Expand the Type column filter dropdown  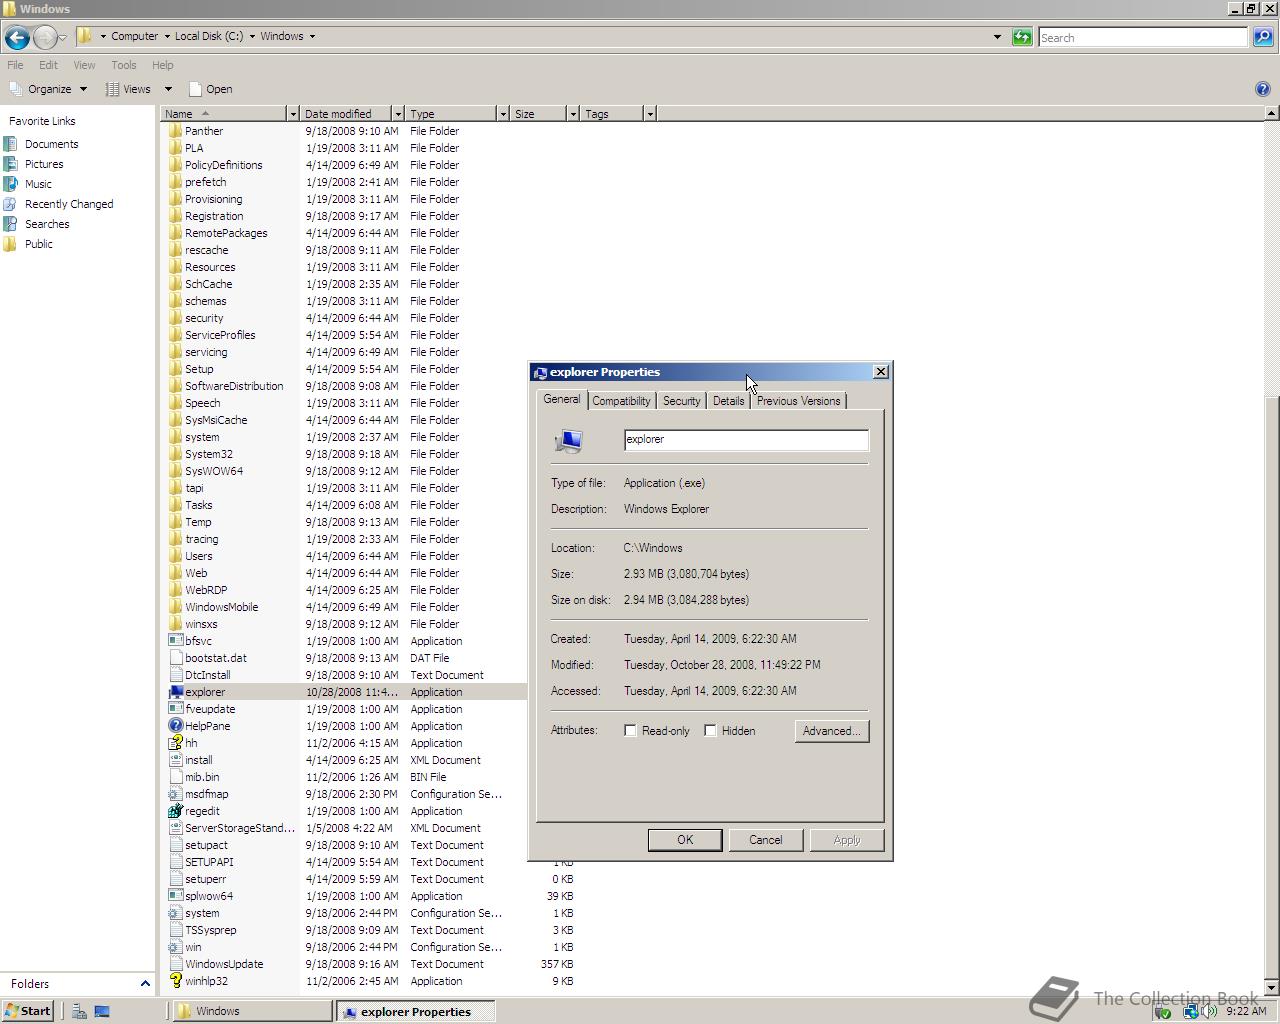tap(502, 114)
